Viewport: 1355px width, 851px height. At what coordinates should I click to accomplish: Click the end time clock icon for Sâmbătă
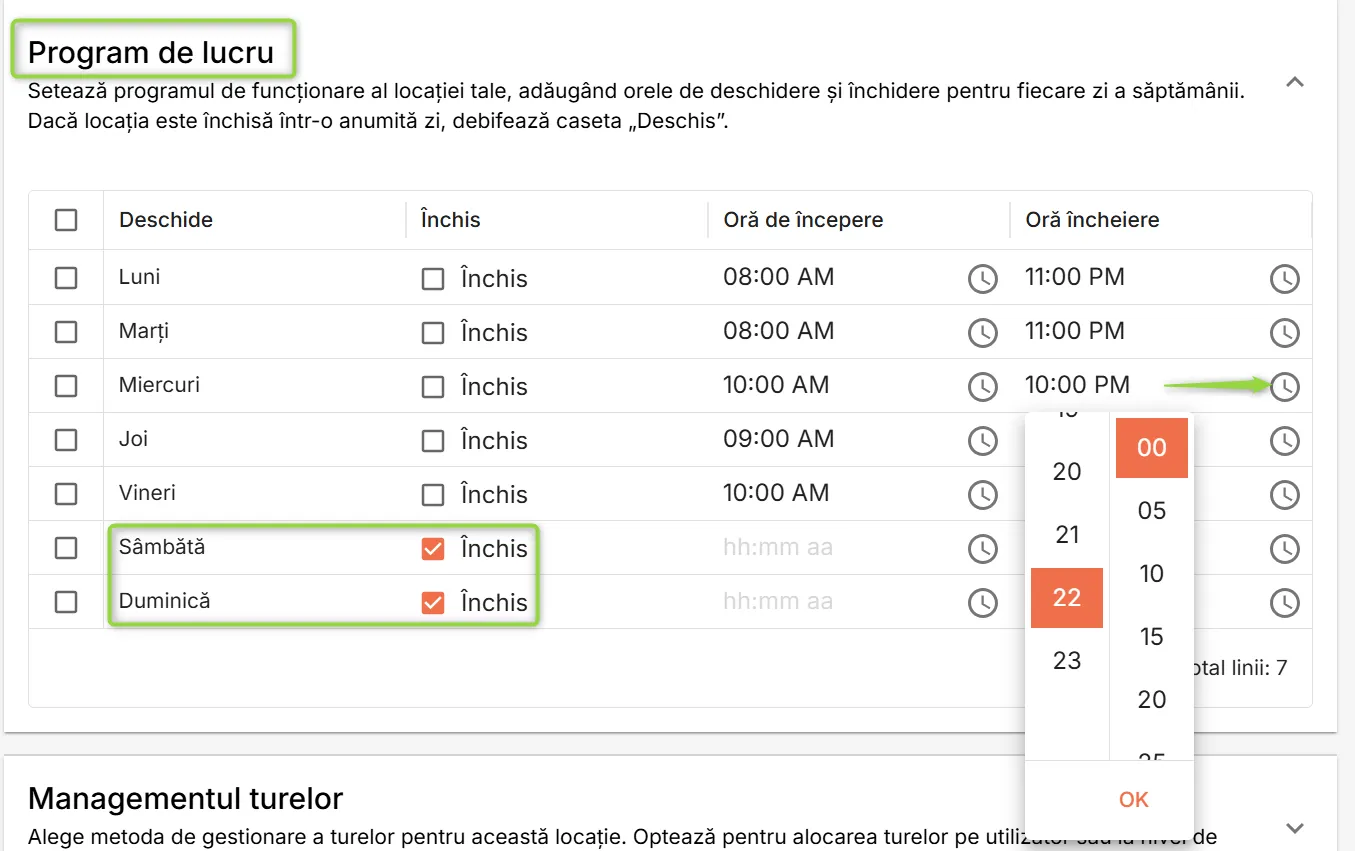coord(1285,548)
